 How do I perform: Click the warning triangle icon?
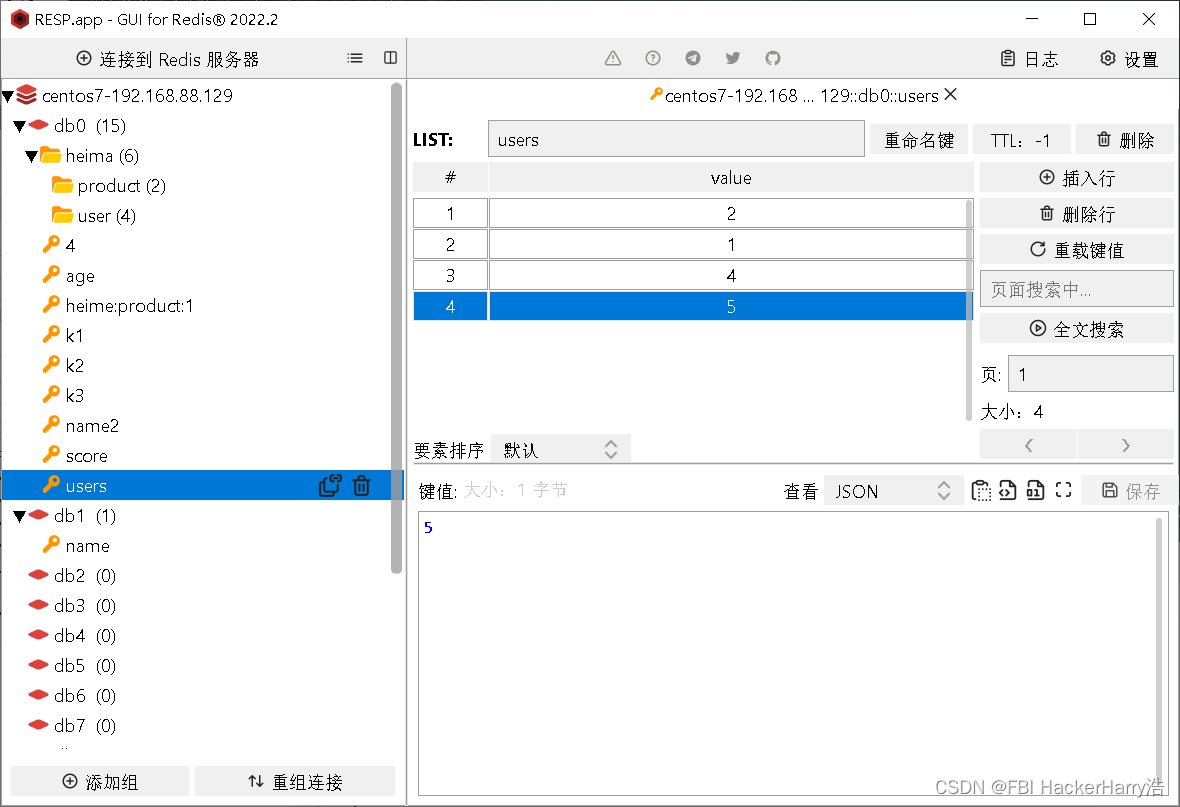click(x=612, y=58)
